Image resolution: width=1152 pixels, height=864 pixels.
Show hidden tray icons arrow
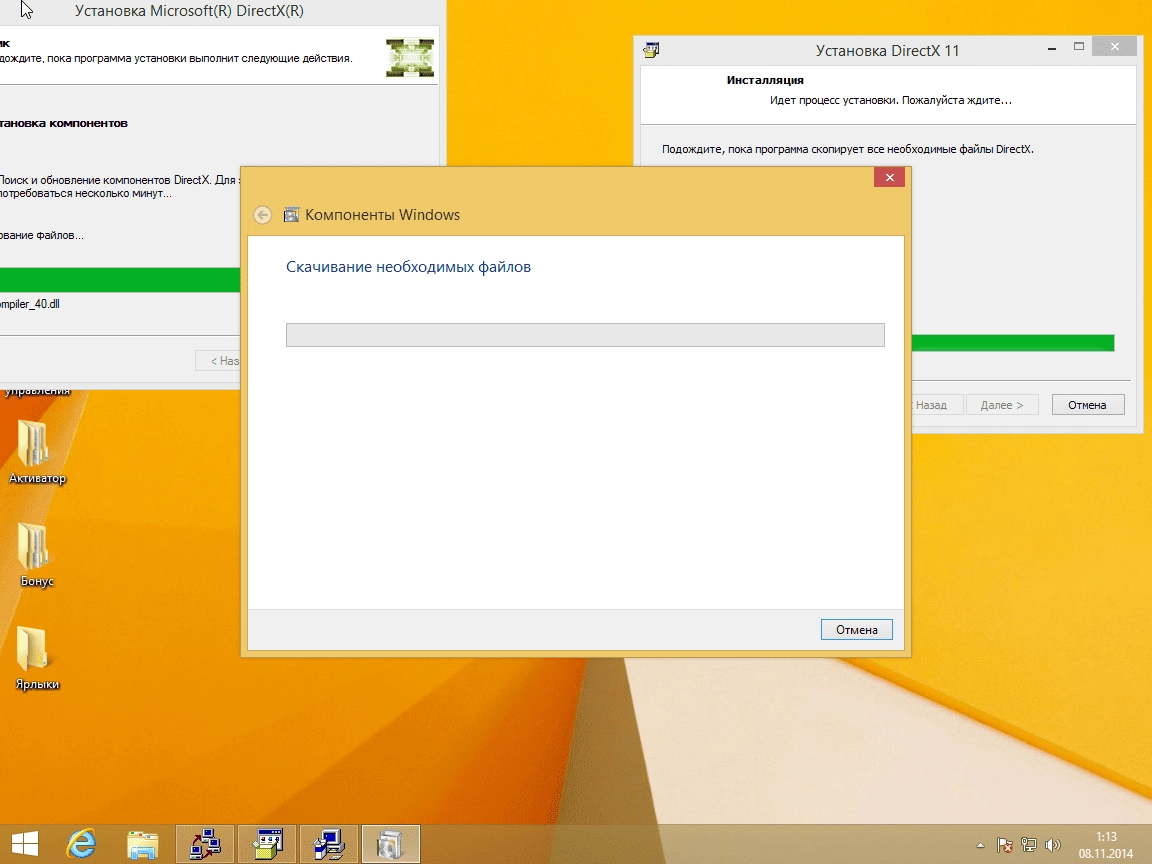980,845
